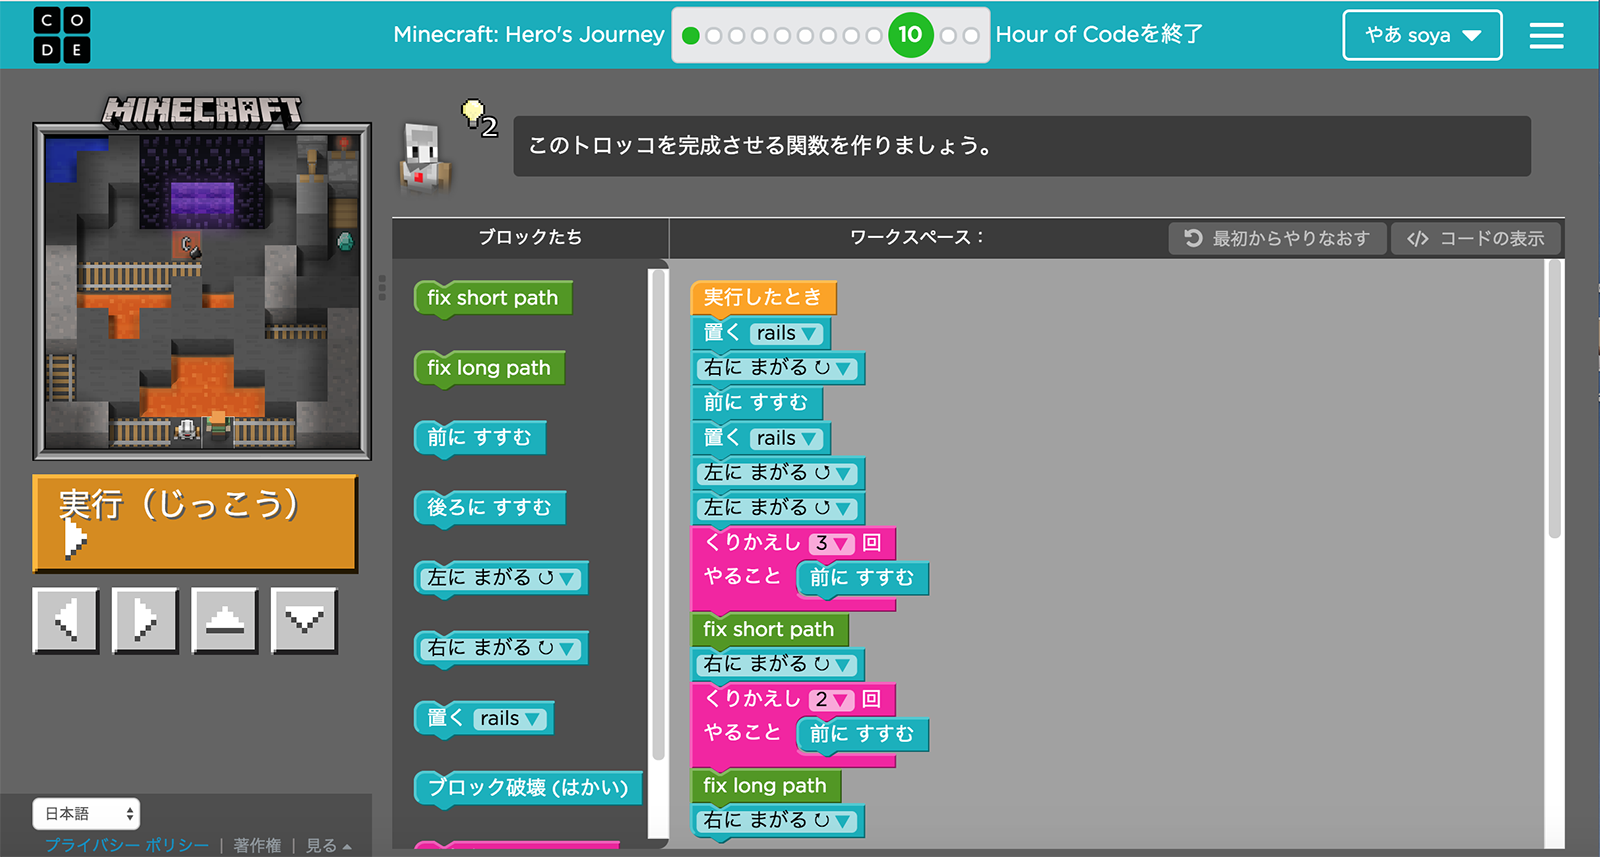Click the iron golem character avatar
This screenshot has height=857, width=1600.
pos(426,156)
